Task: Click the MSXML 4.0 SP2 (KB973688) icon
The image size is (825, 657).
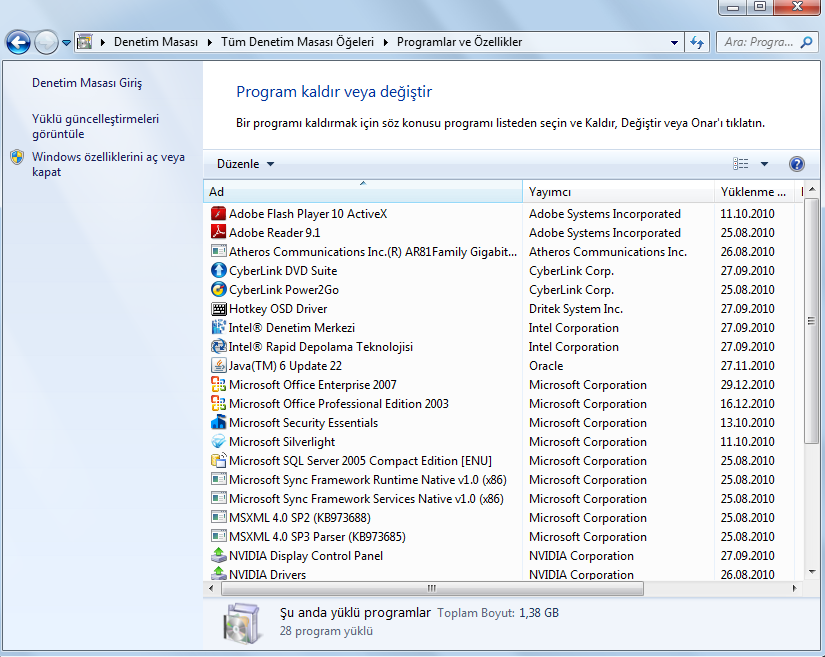Action: (218, 517)
